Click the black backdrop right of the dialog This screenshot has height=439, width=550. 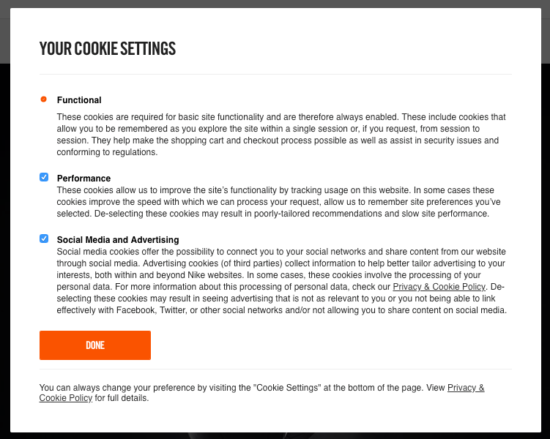[545, 245]
